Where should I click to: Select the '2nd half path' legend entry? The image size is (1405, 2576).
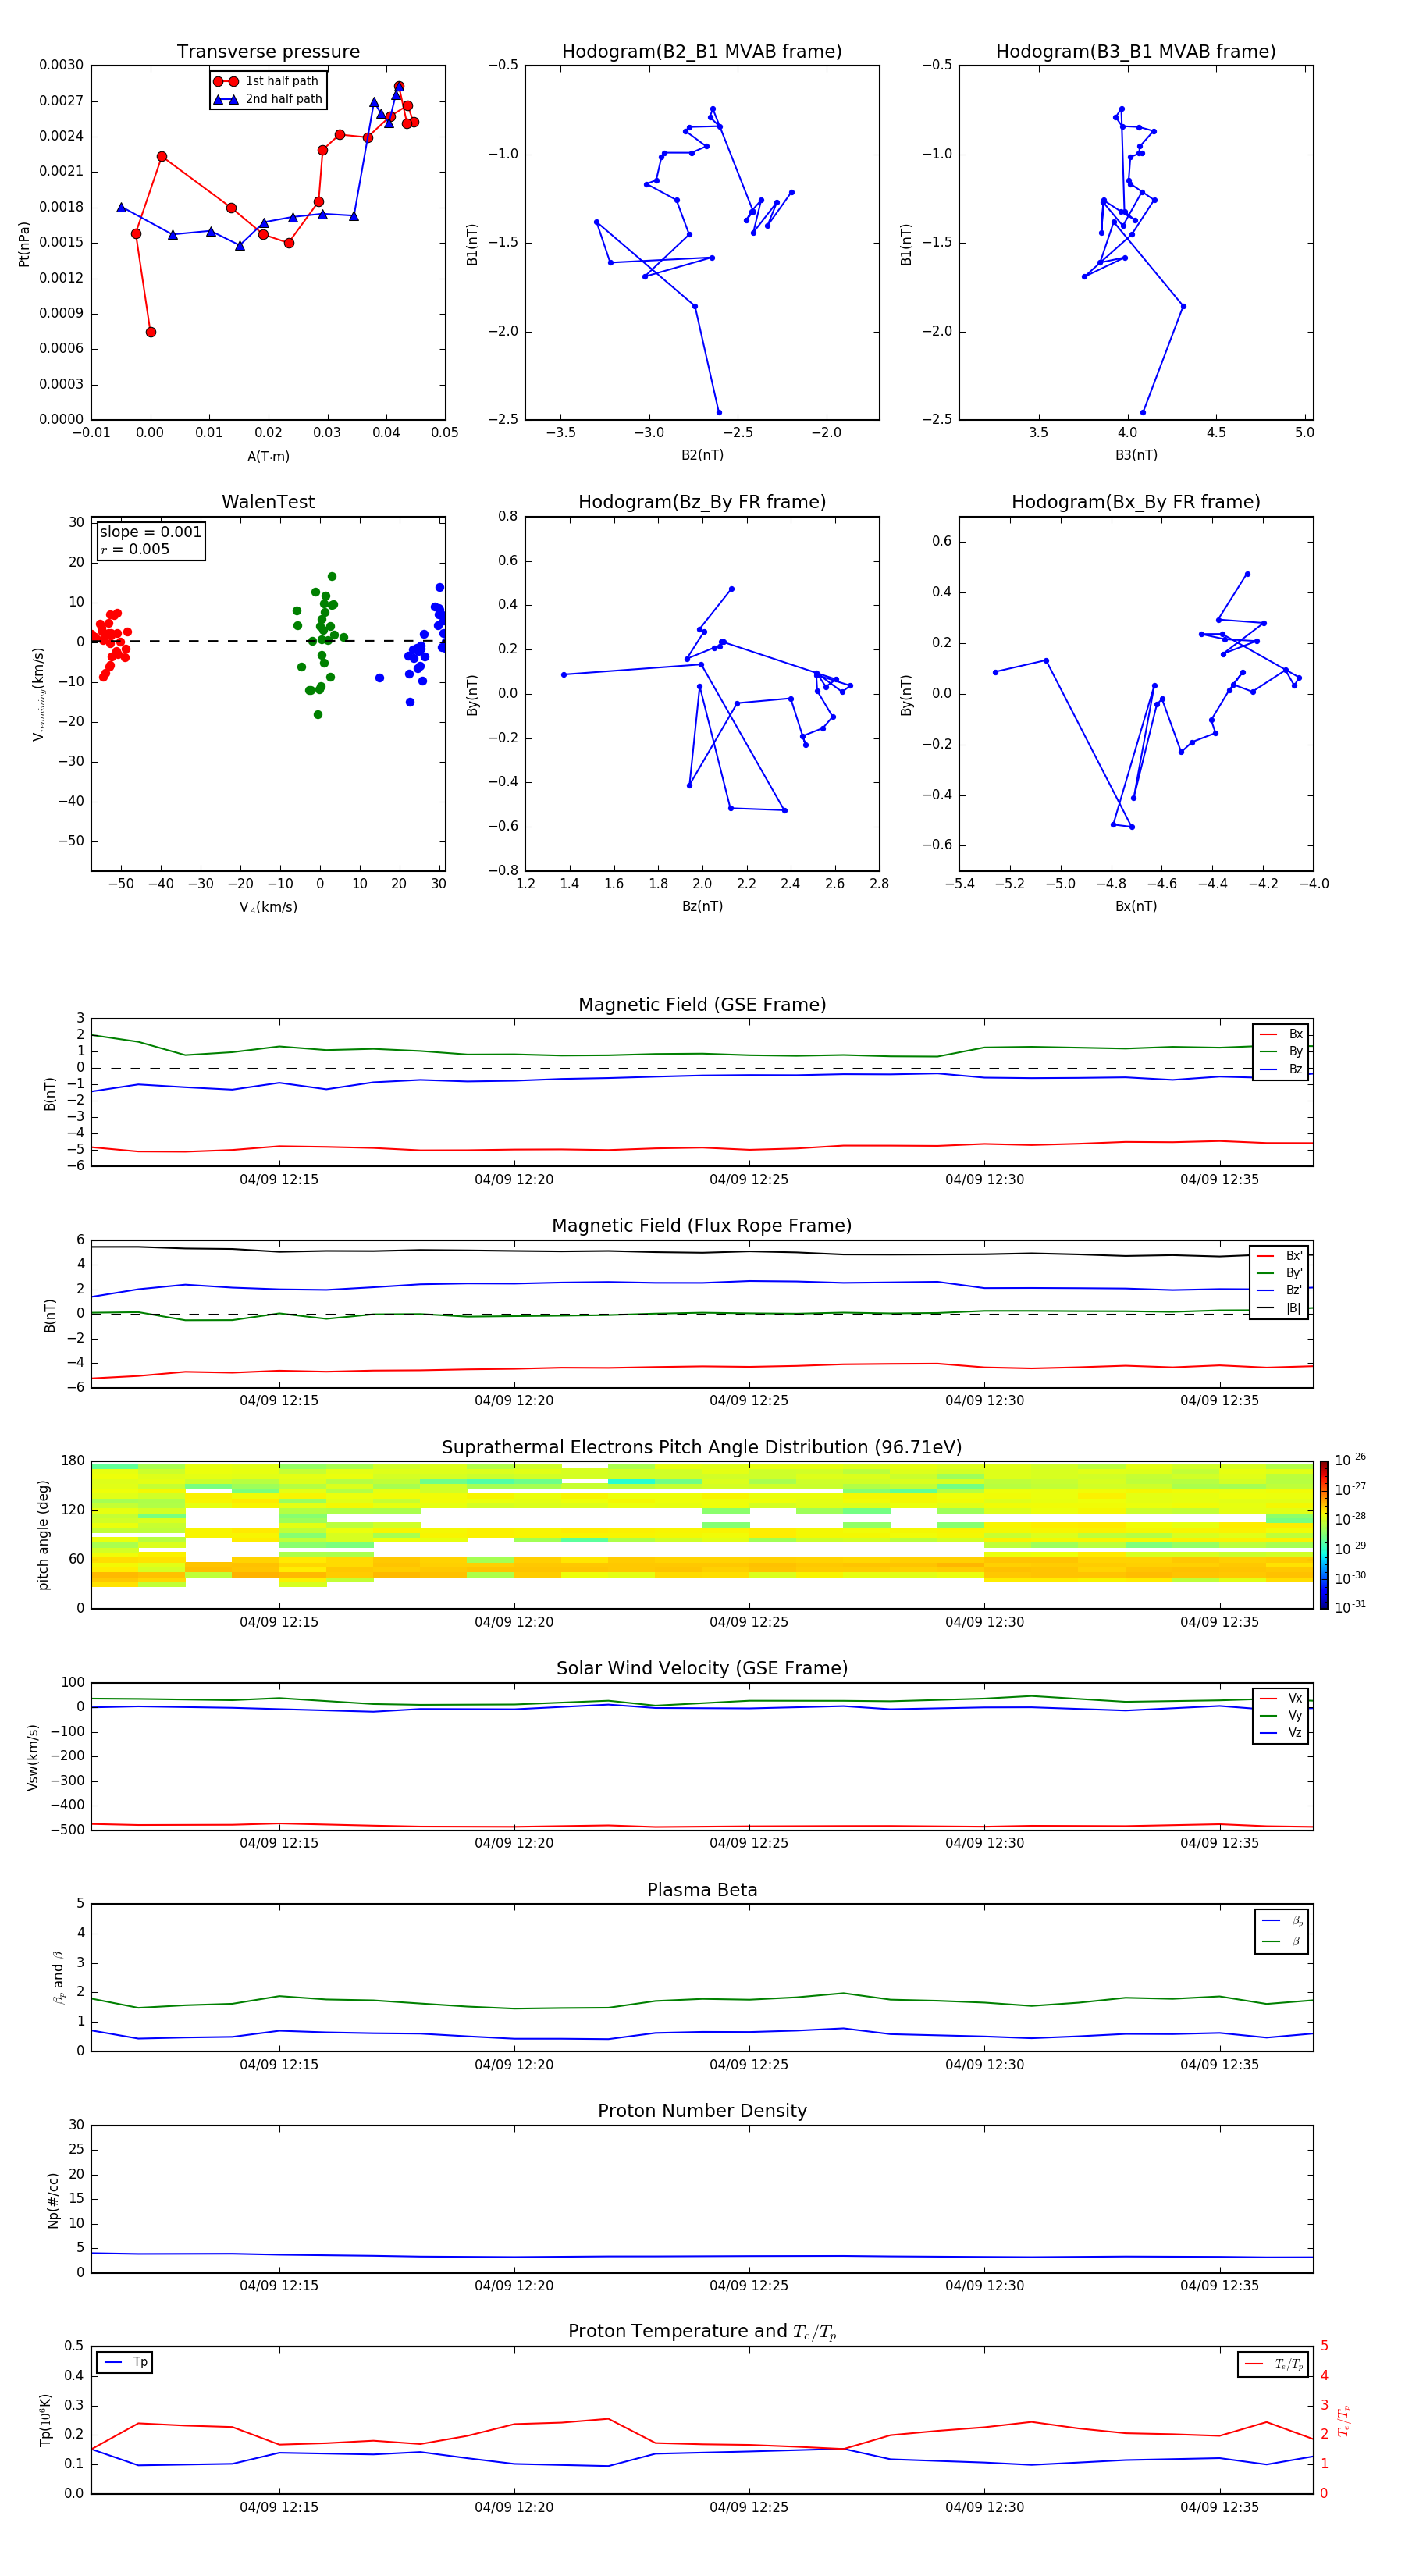click(x=268, y=99)
